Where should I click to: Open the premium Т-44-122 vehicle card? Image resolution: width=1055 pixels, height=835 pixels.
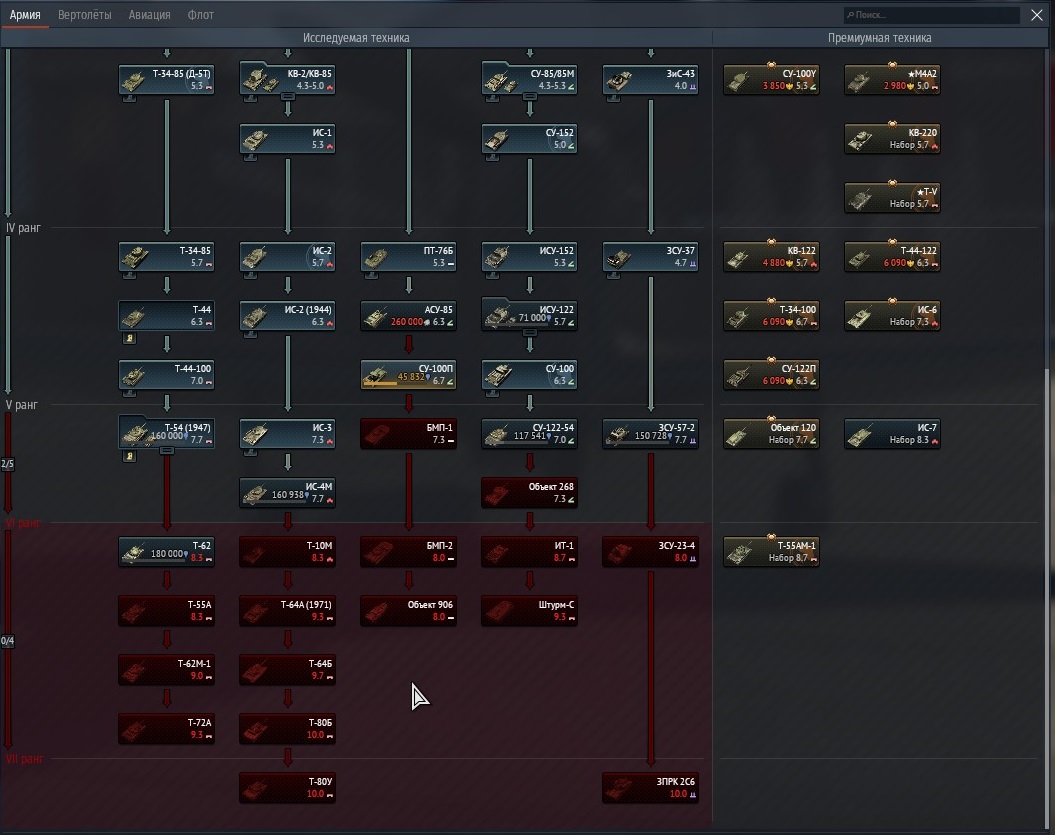tap(892, 257)
